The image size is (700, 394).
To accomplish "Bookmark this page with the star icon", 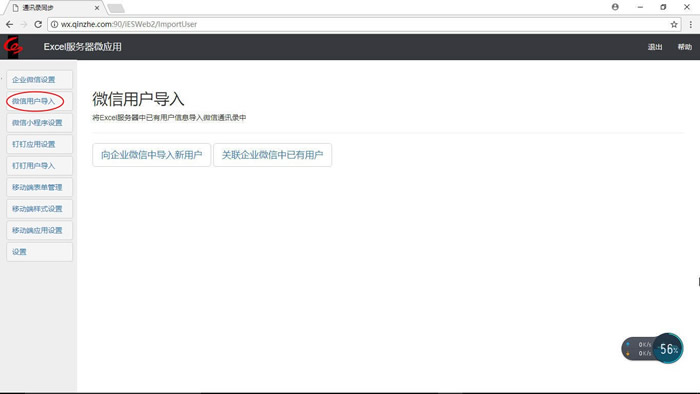I will point(674,25).
